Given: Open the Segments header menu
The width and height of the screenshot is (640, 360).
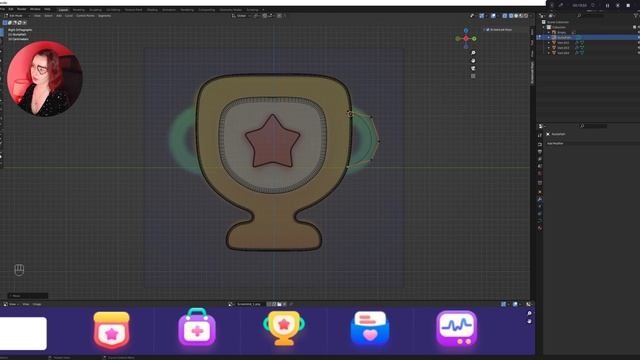Looking at the screenshot, I should pos(104,16).
